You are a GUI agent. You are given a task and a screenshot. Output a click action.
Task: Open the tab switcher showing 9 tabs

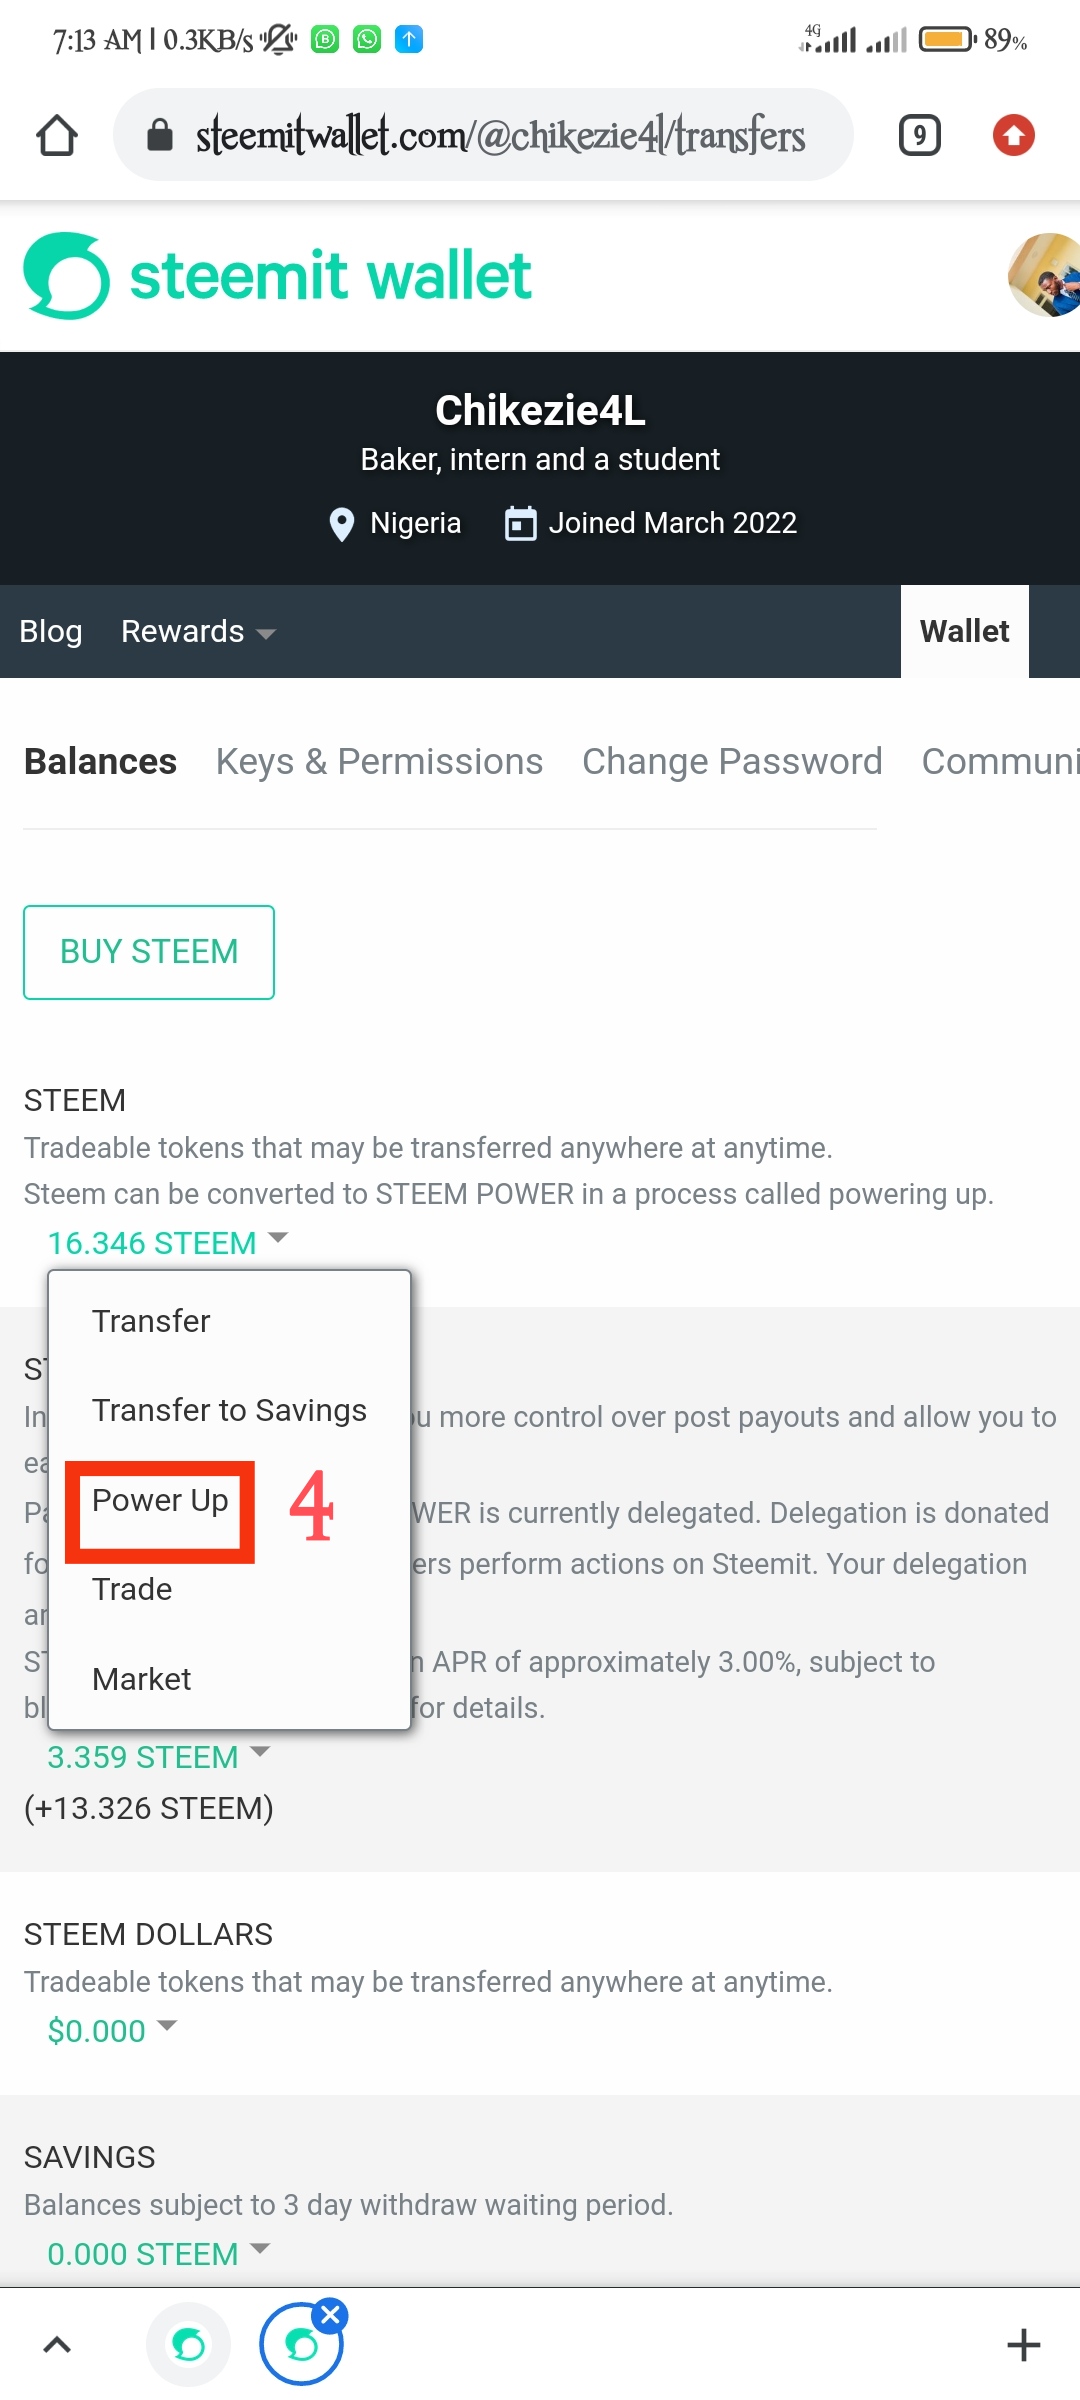(x=919, y=135)
